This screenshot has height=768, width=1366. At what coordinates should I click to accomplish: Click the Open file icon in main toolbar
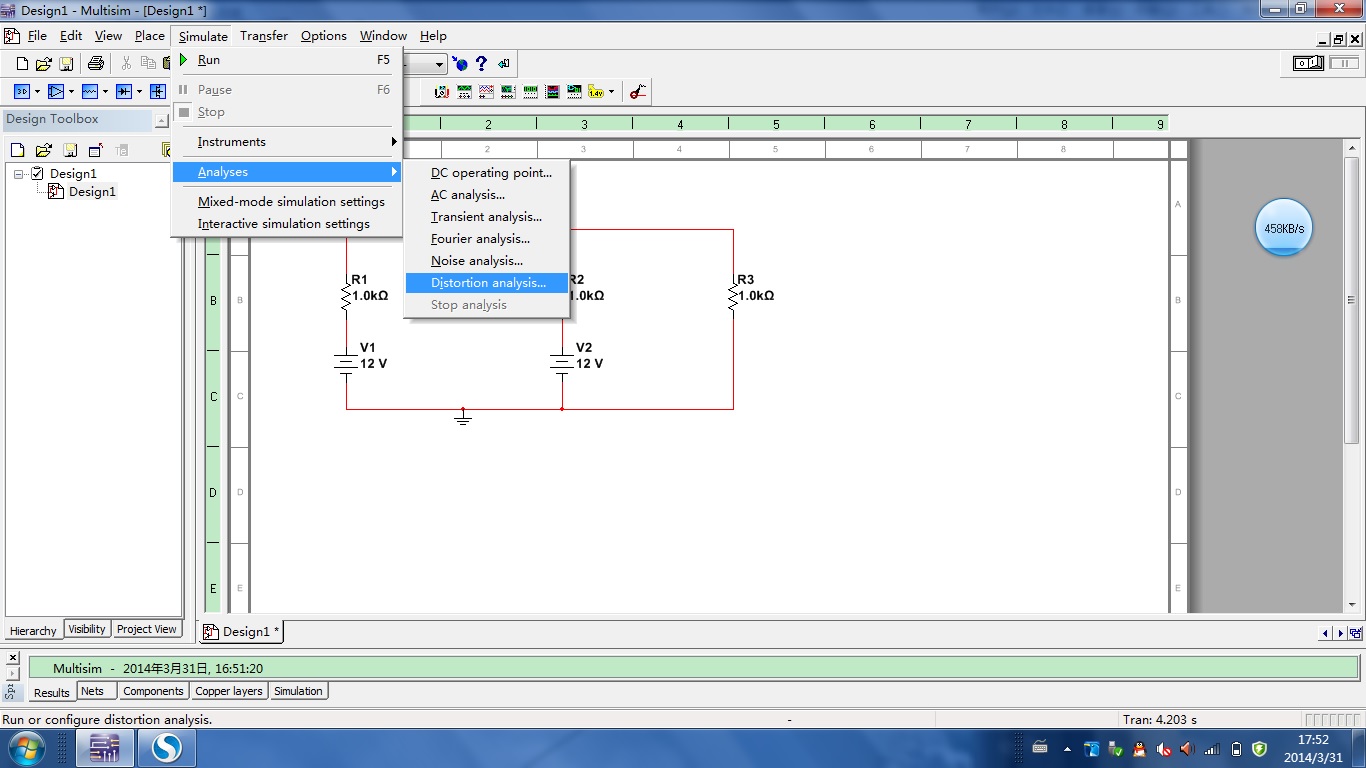(x=44, y=64)
